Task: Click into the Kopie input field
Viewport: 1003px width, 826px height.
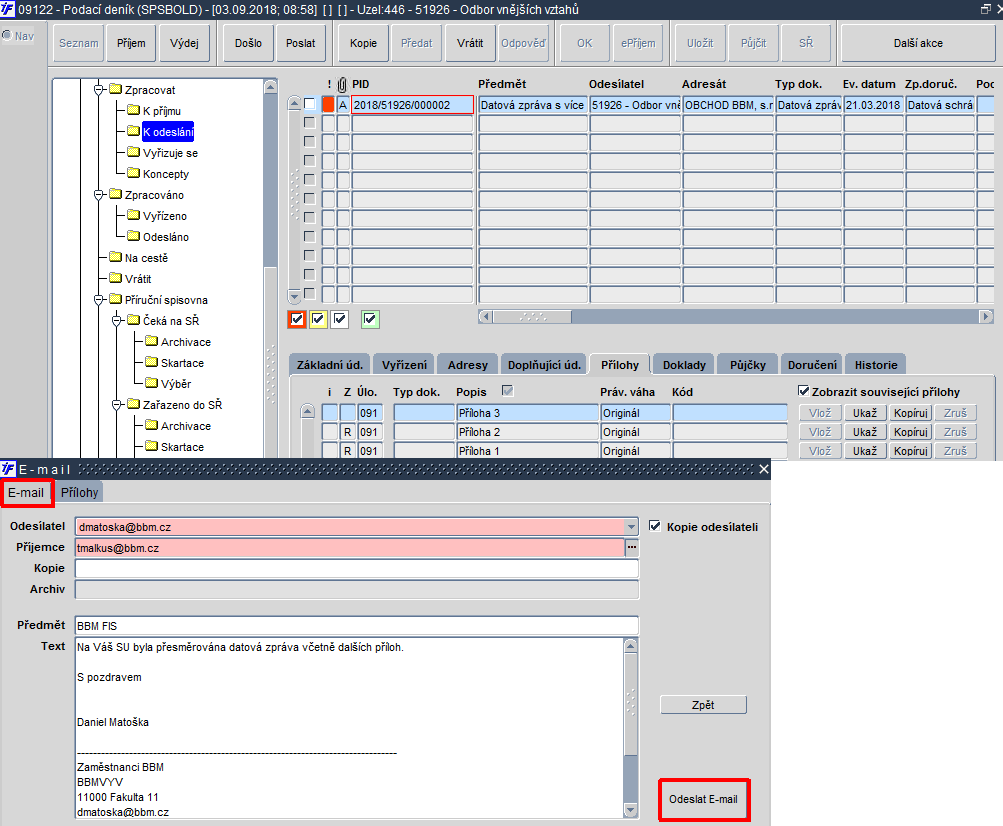Action: (357, 568)
